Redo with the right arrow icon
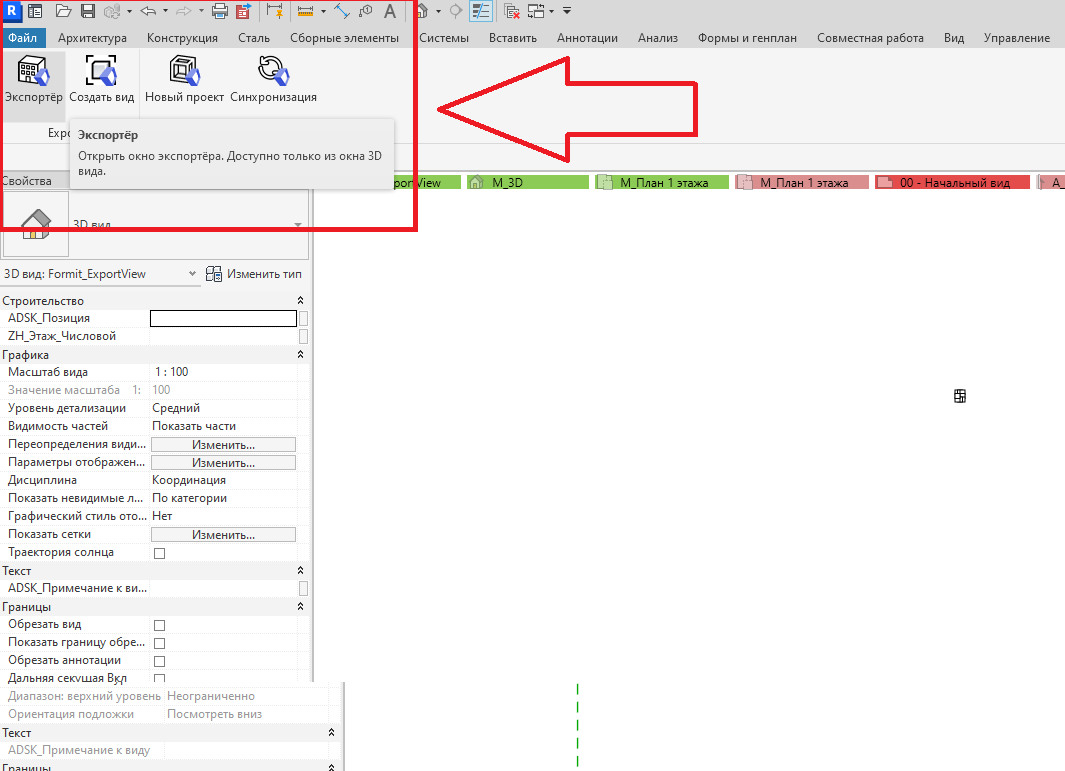Screen dimensions: 1065x771 [183, 11]
